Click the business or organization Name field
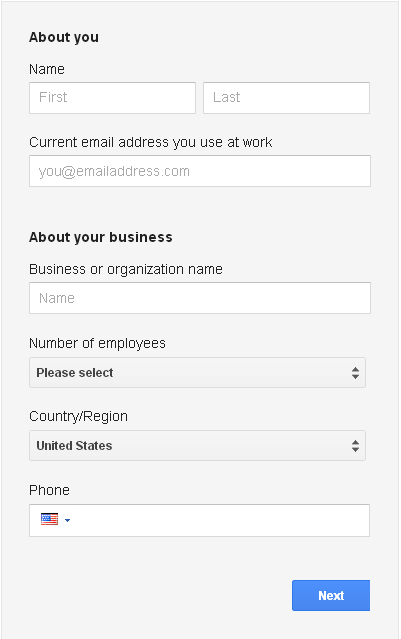The width and height of the screenshot is (401, 639). point(200,298)
